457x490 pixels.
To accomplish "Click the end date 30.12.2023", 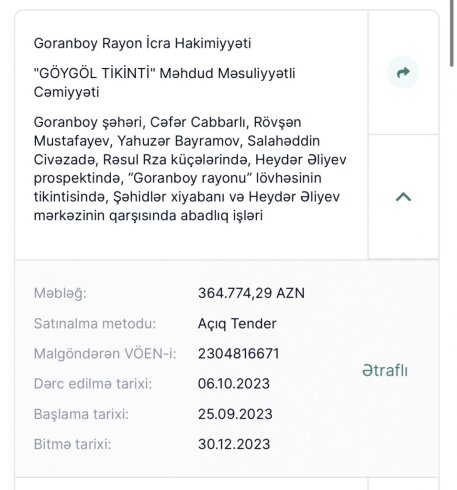I will (234, 444).
